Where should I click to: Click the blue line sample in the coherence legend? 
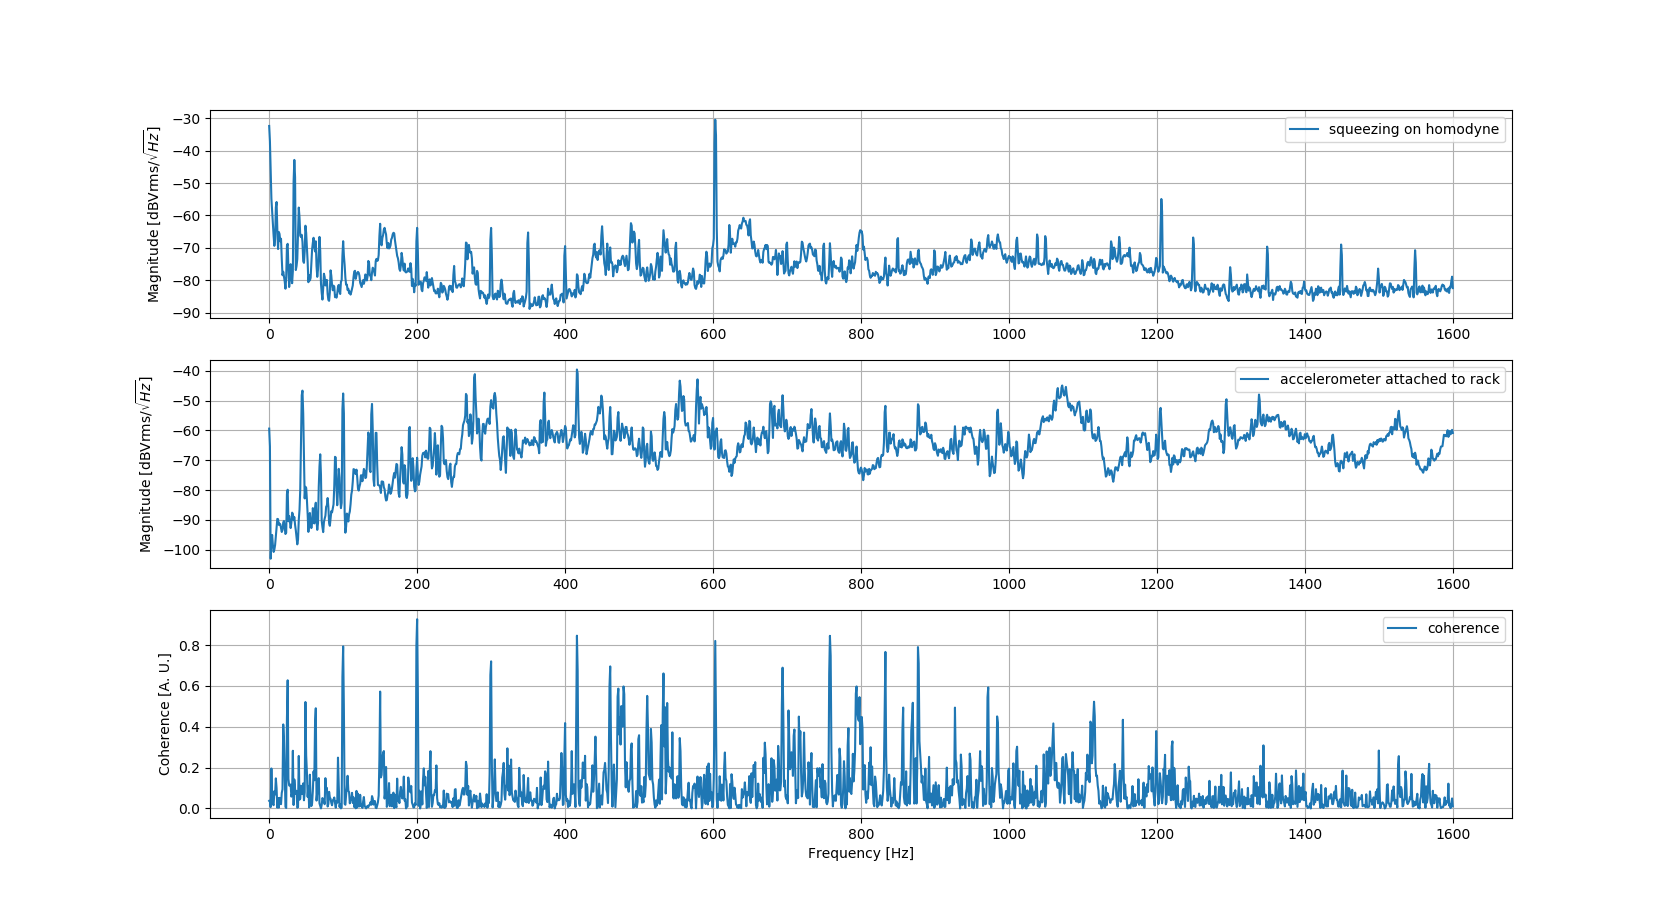coord(1403,629)
